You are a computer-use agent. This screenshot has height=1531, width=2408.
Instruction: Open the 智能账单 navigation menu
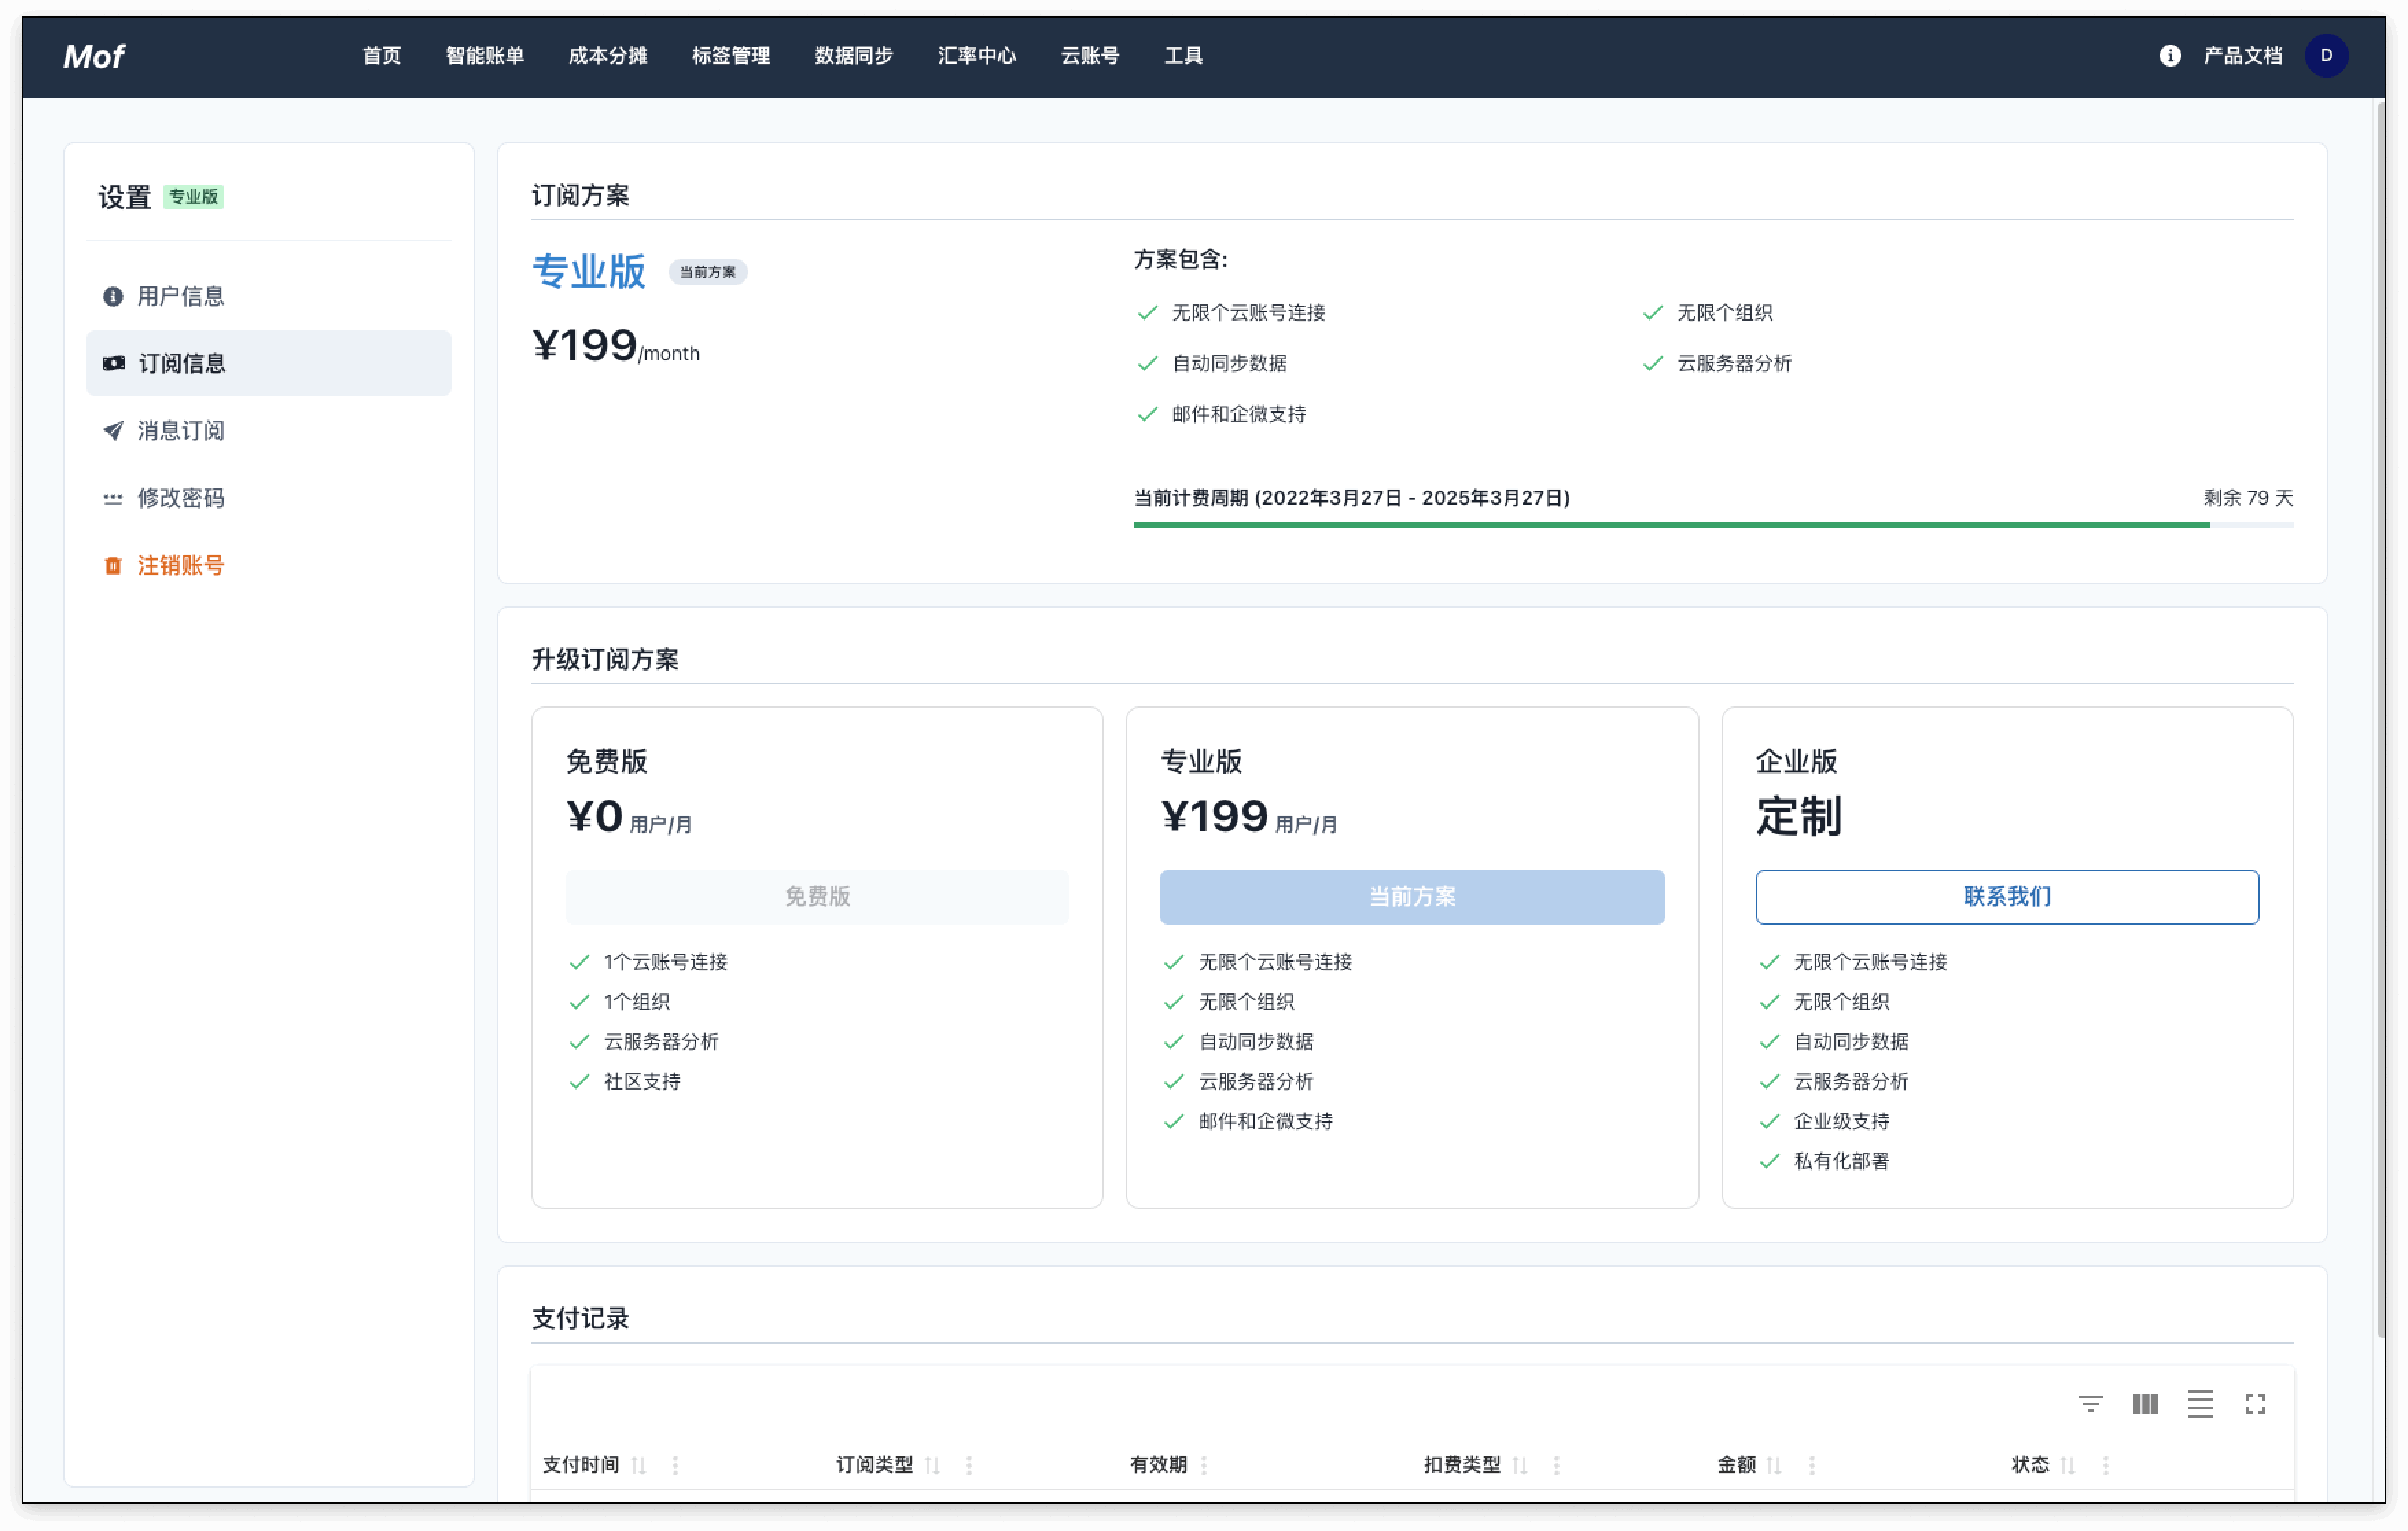pyautogui.click(x=485, y=56)
